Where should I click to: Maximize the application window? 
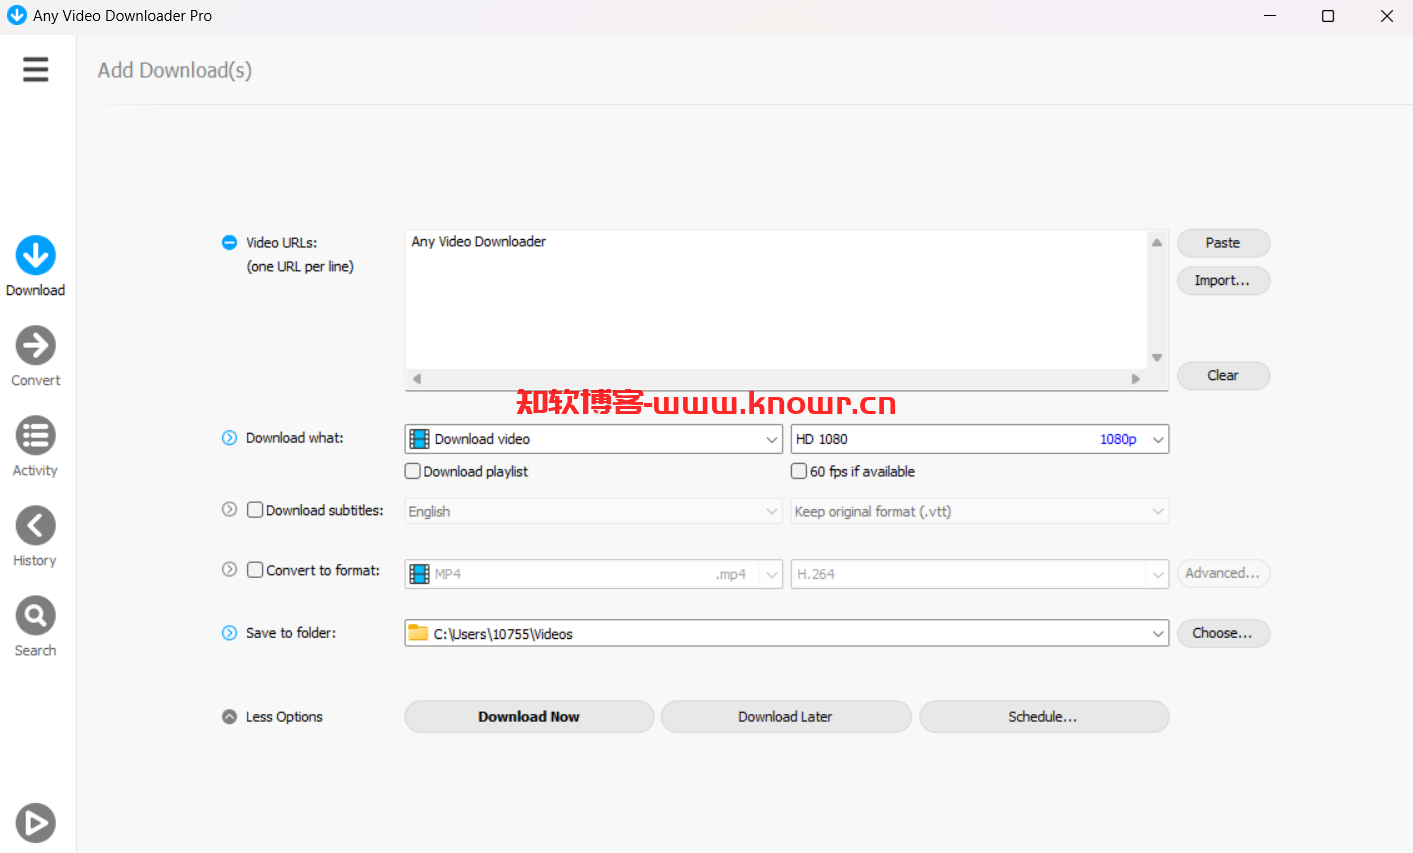point(1328,16)
